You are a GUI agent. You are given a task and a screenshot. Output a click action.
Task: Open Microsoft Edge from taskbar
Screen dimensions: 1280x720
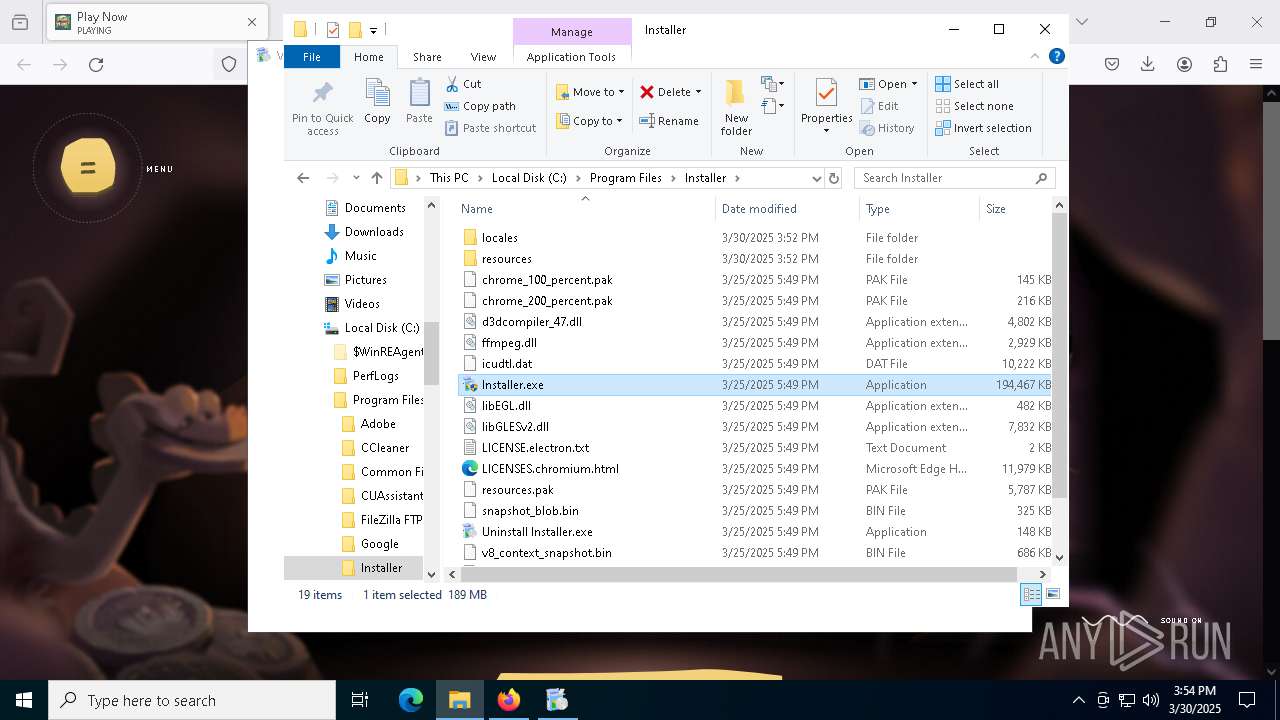(x=411, y=700)
